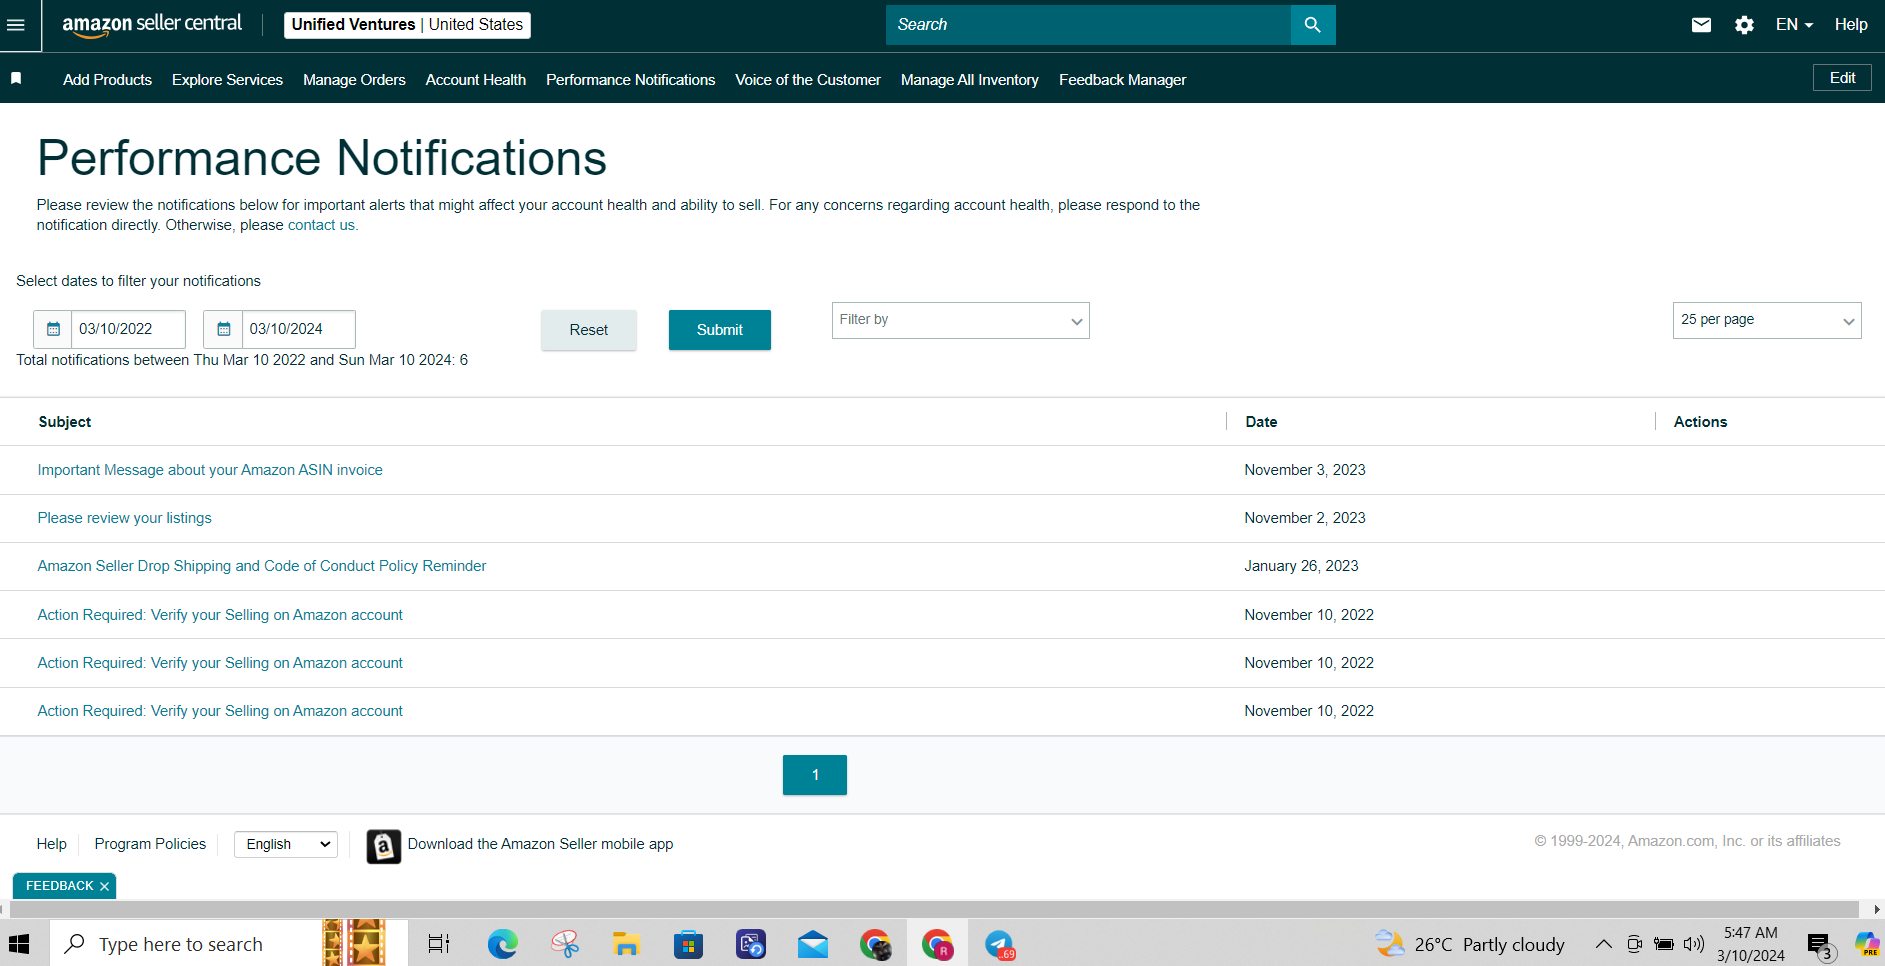Open Task View on the taskbar

[439, 944]
